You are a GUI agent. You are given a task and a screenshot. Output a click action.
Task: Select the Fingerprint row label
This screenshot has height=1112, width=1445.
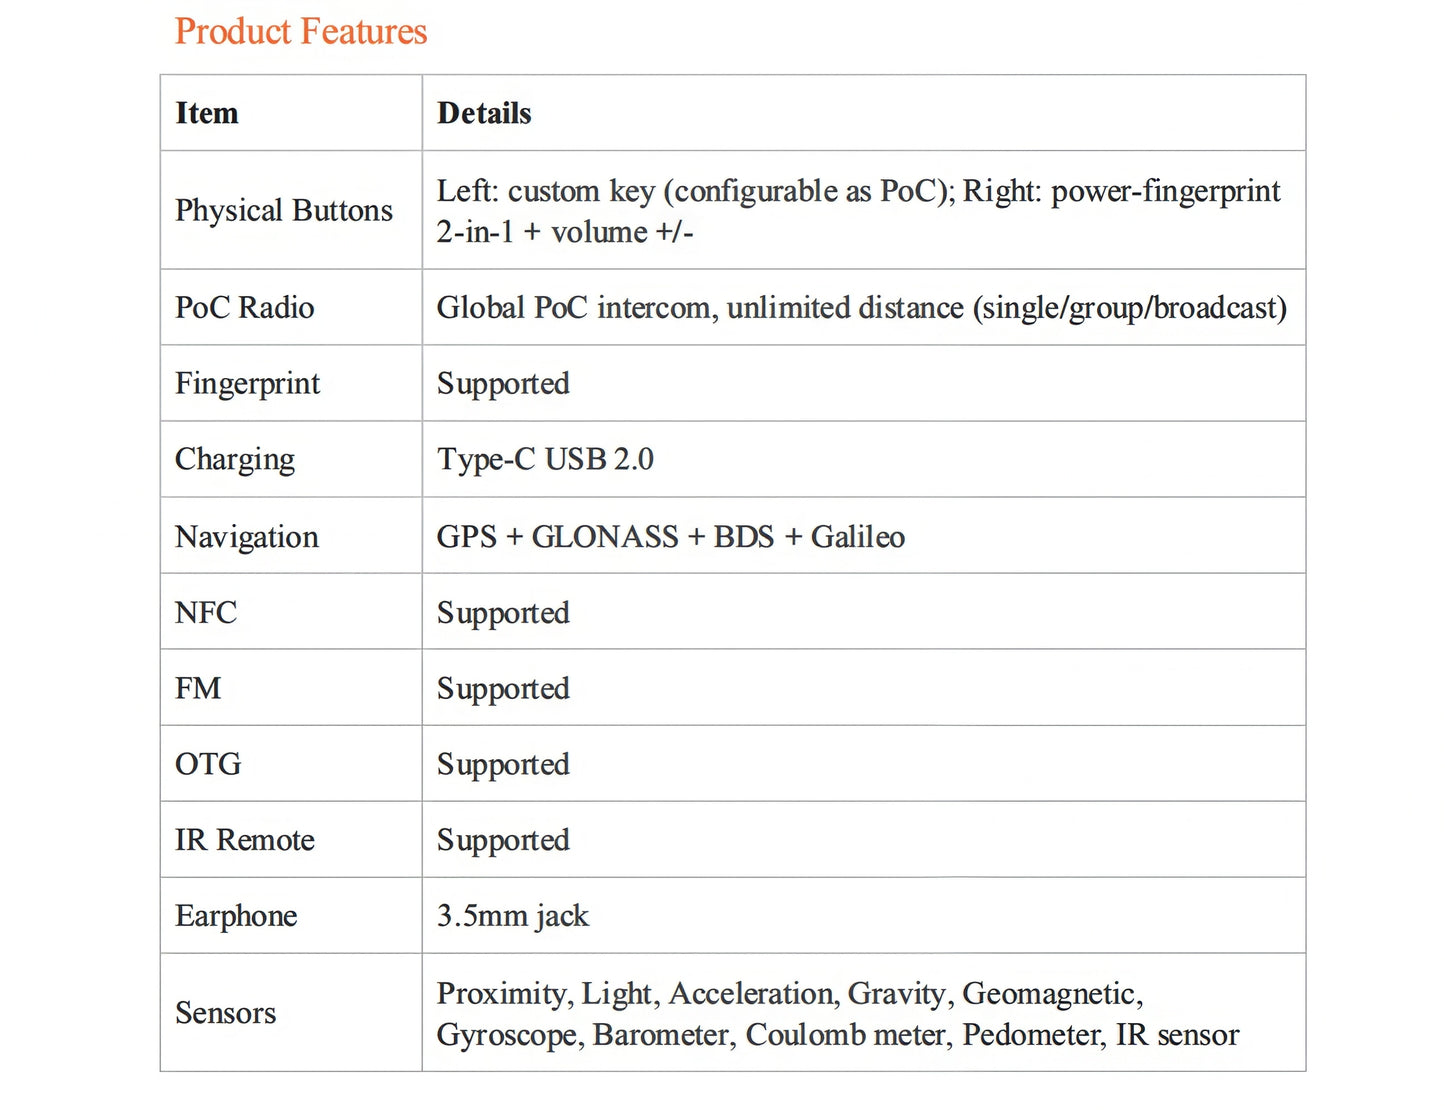pyautogui.click(x=248, y=384)
